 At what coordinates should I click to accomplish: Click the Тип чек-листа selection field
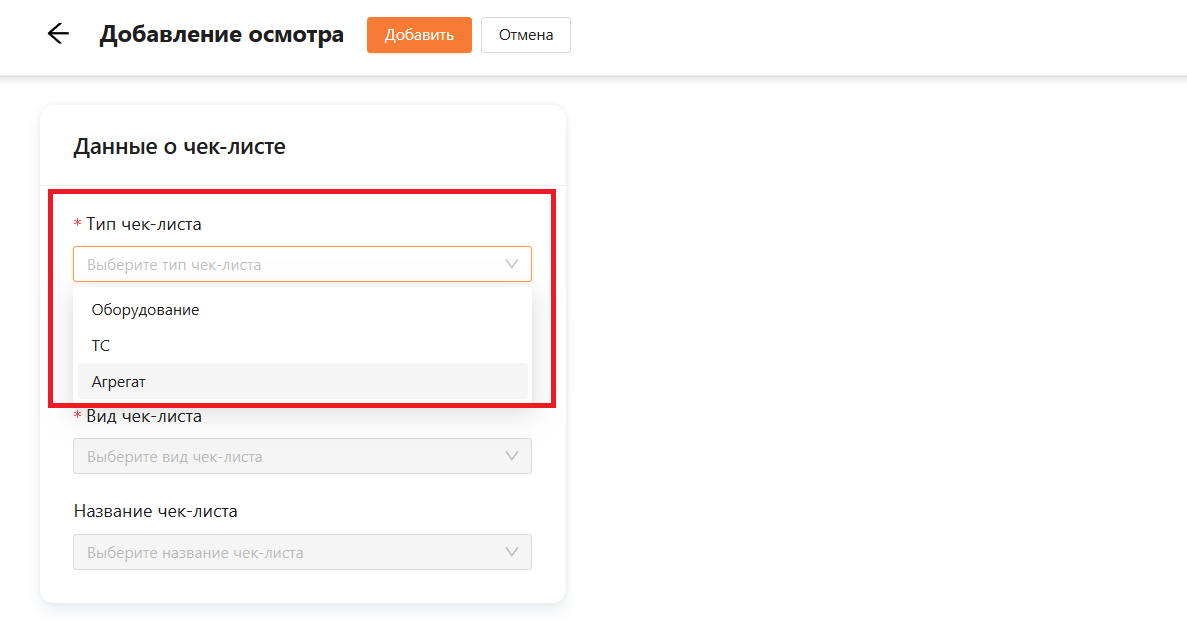(x=290, y=264)
